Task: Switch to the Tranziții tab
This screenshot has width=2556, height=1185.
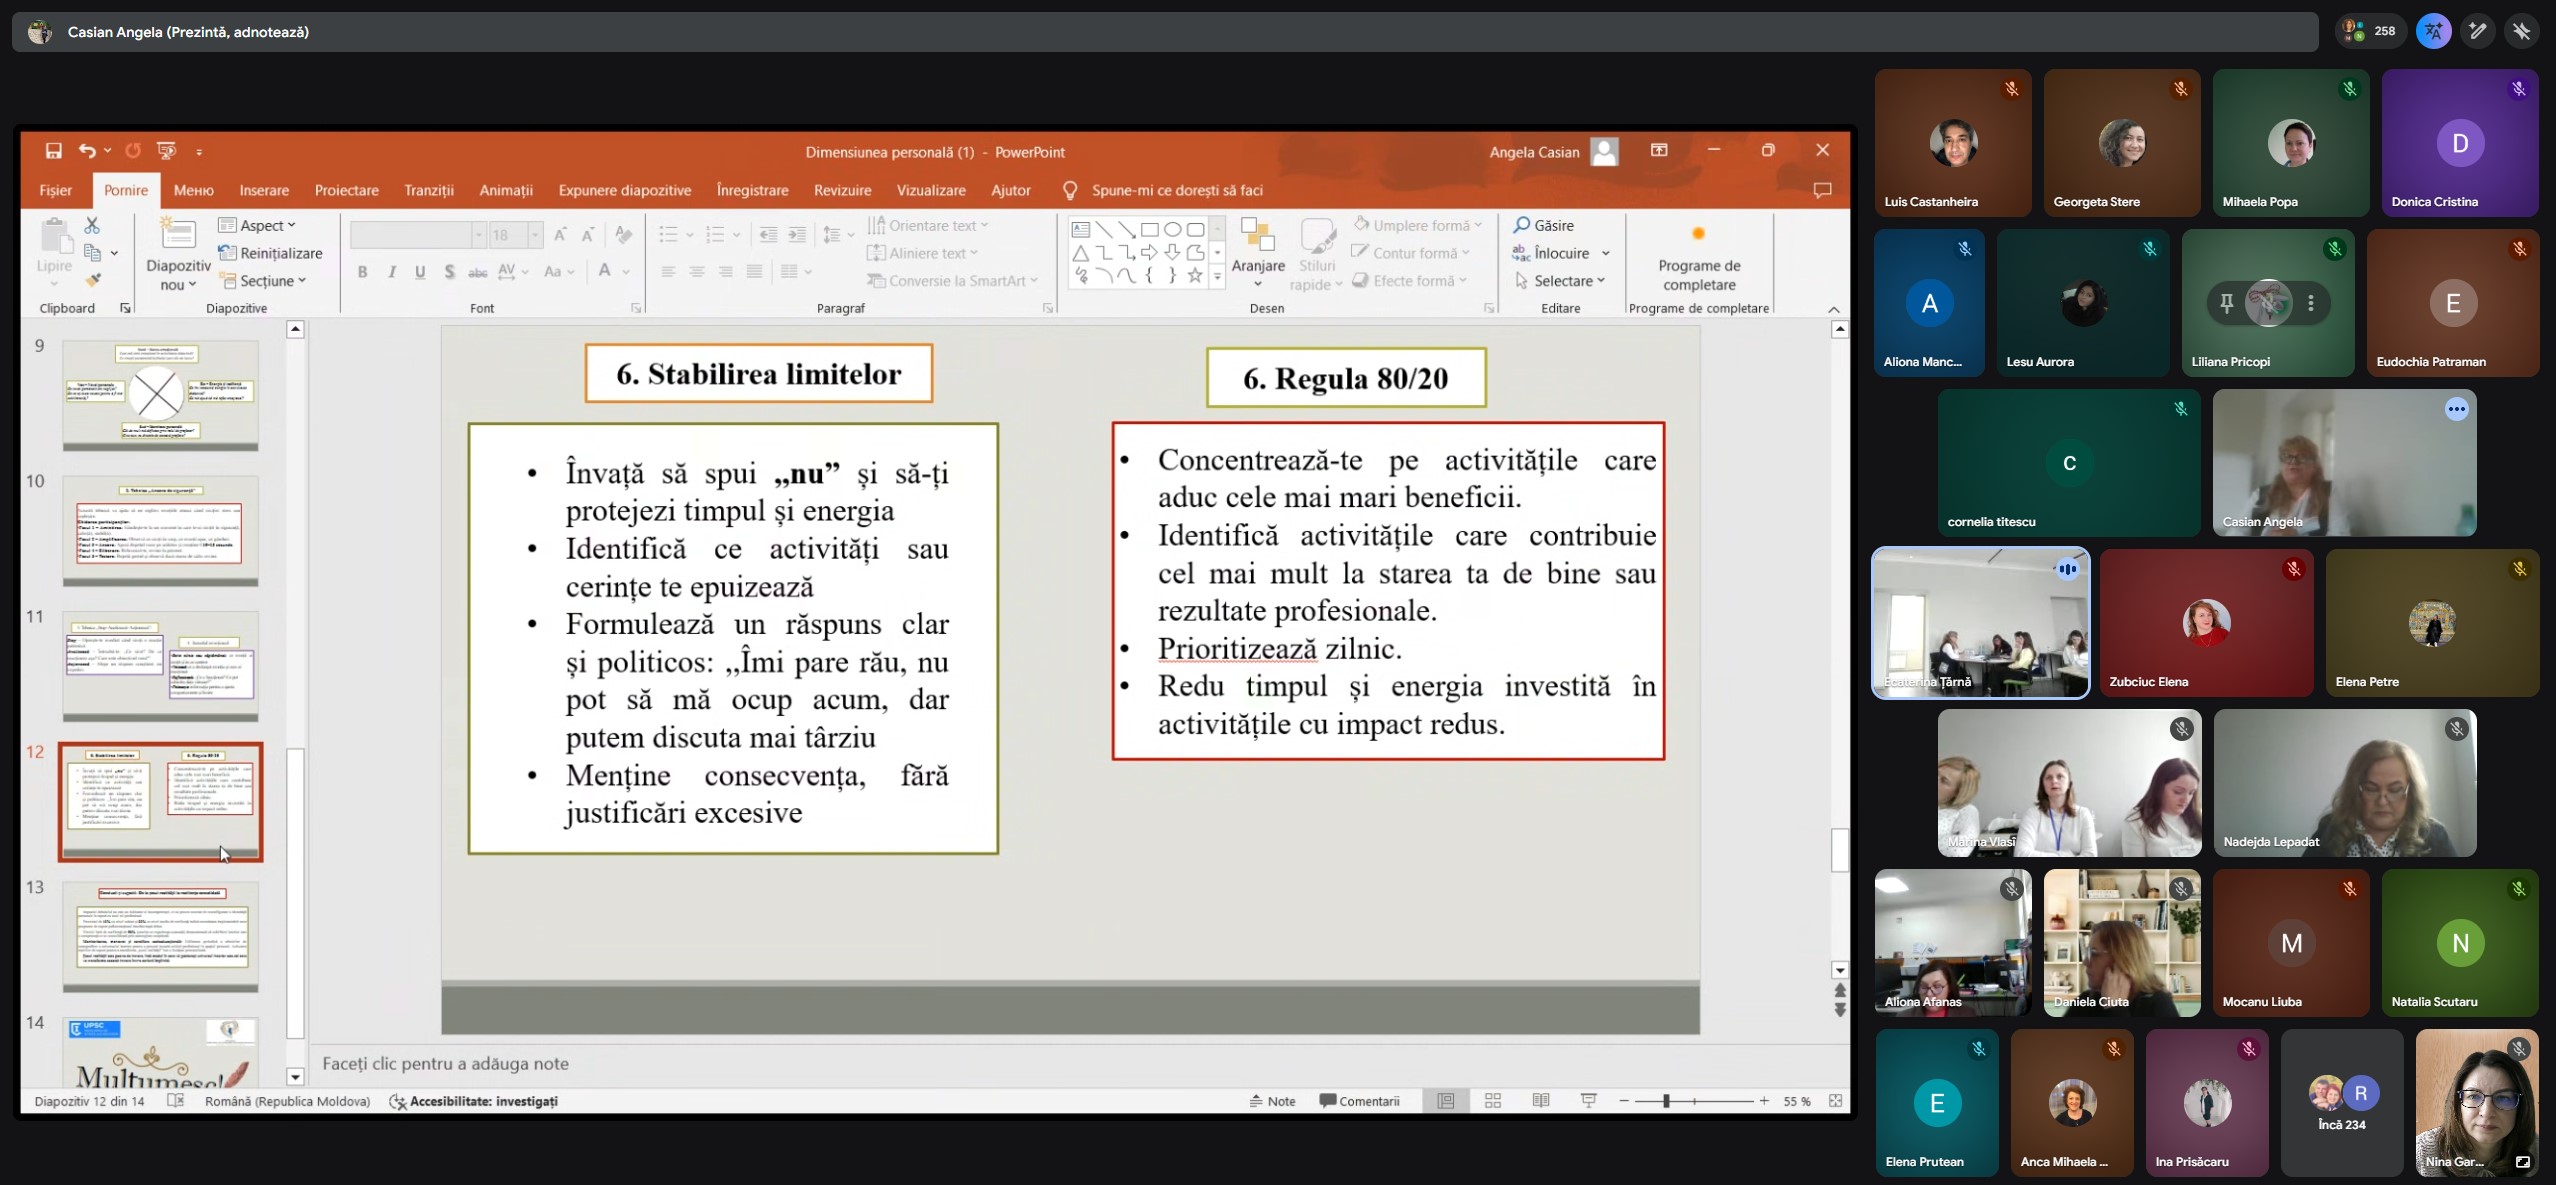Action: (x=428, y=190)
